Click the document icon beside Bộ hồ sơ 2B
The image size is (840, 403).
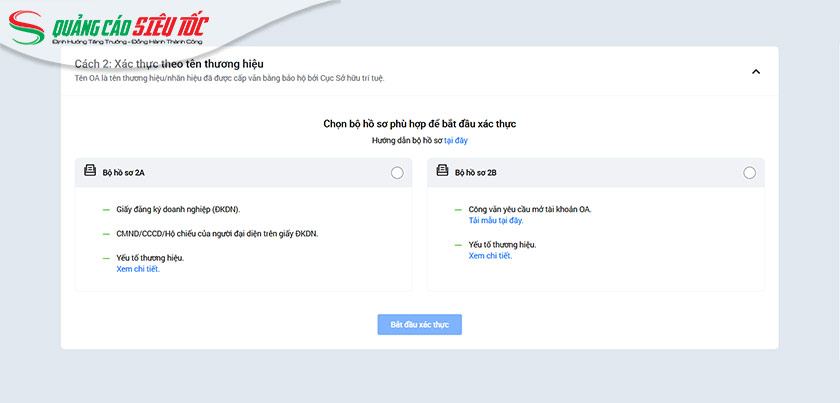(442, 172)
